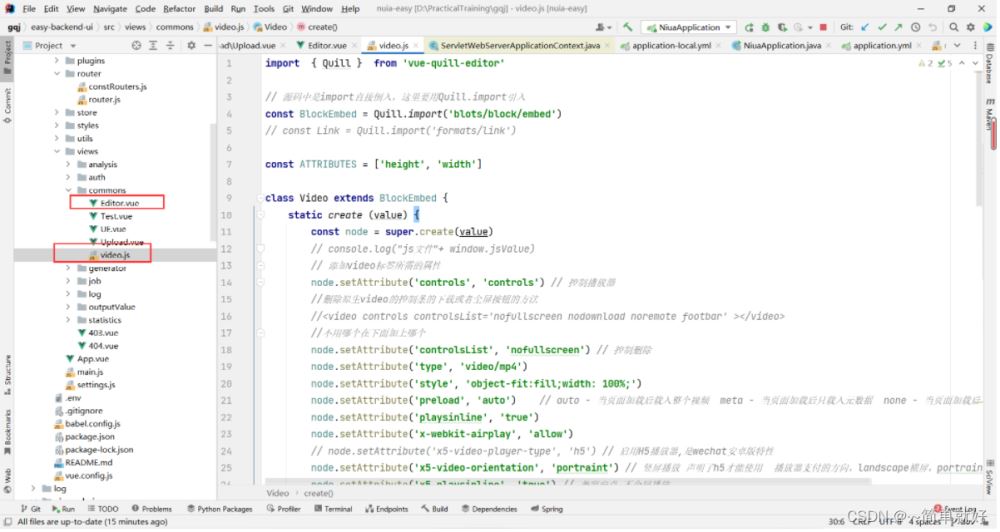Viewport: 1000px width, 532px height.
Task: Click the Build project hammer icon
Action: click(627, 27)
